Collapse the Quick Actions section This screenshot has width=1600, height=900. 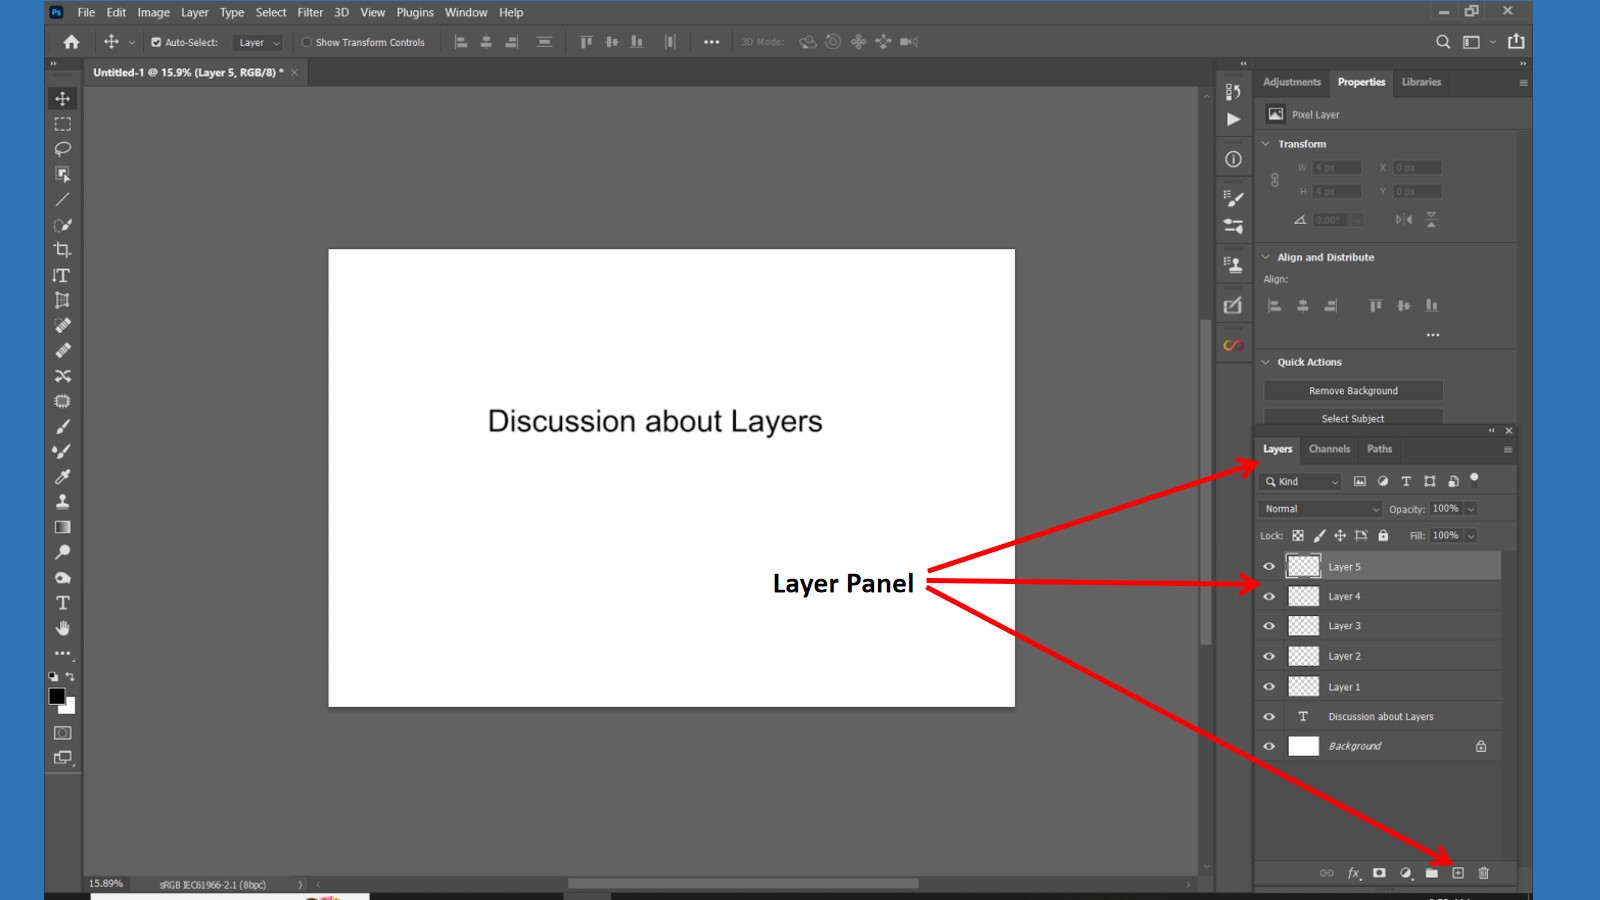[1265, 362]
